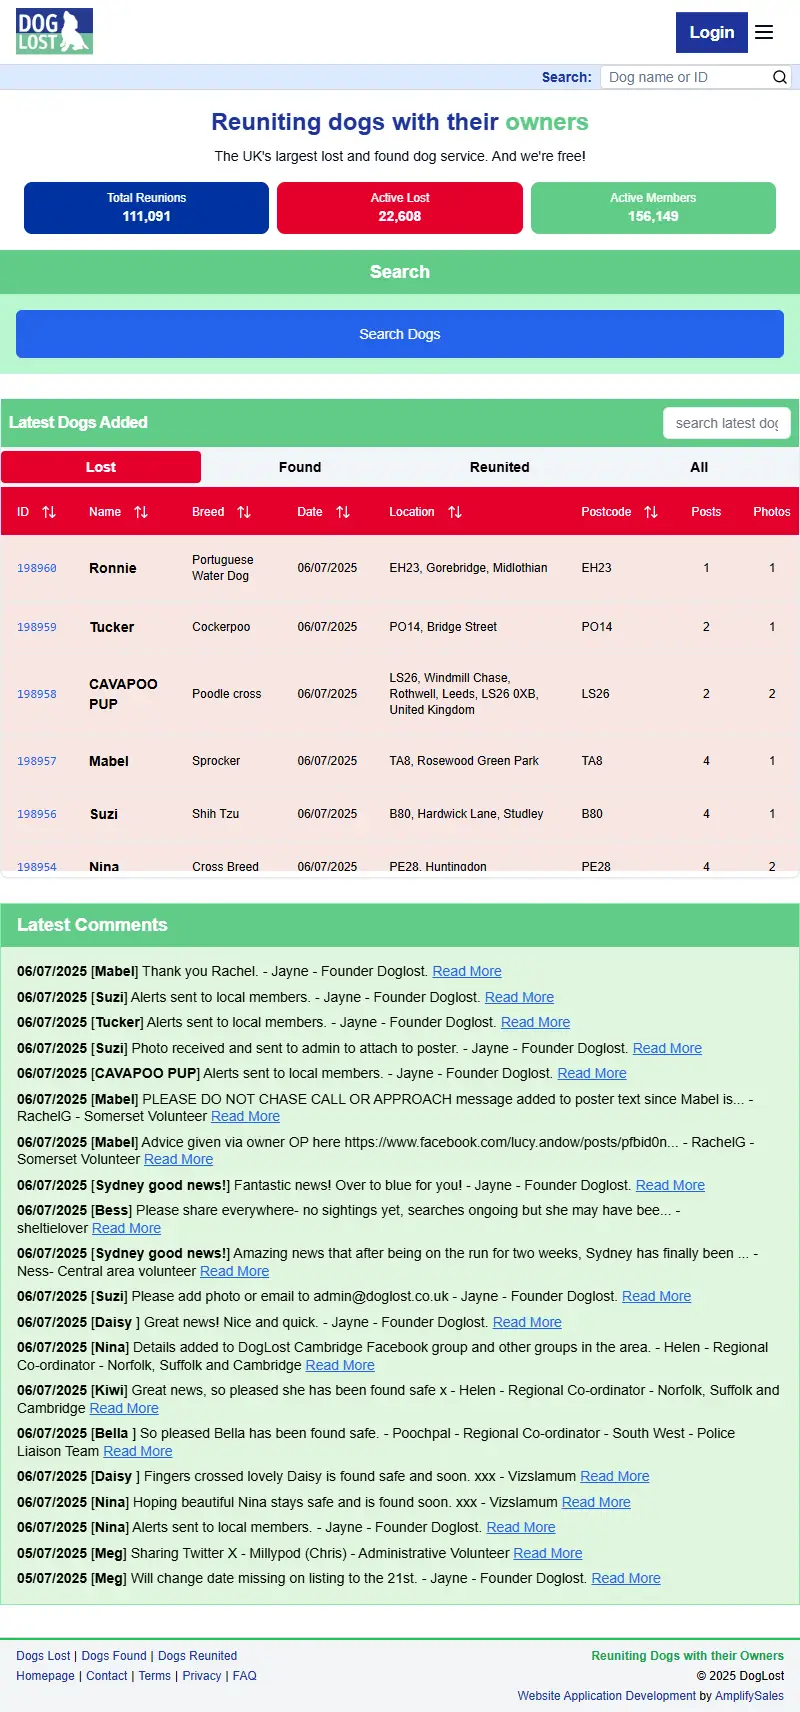The image size is (800, 1712).
Task: Click B80, Hardwick Lane, Studley location
Action: [466, 814]
